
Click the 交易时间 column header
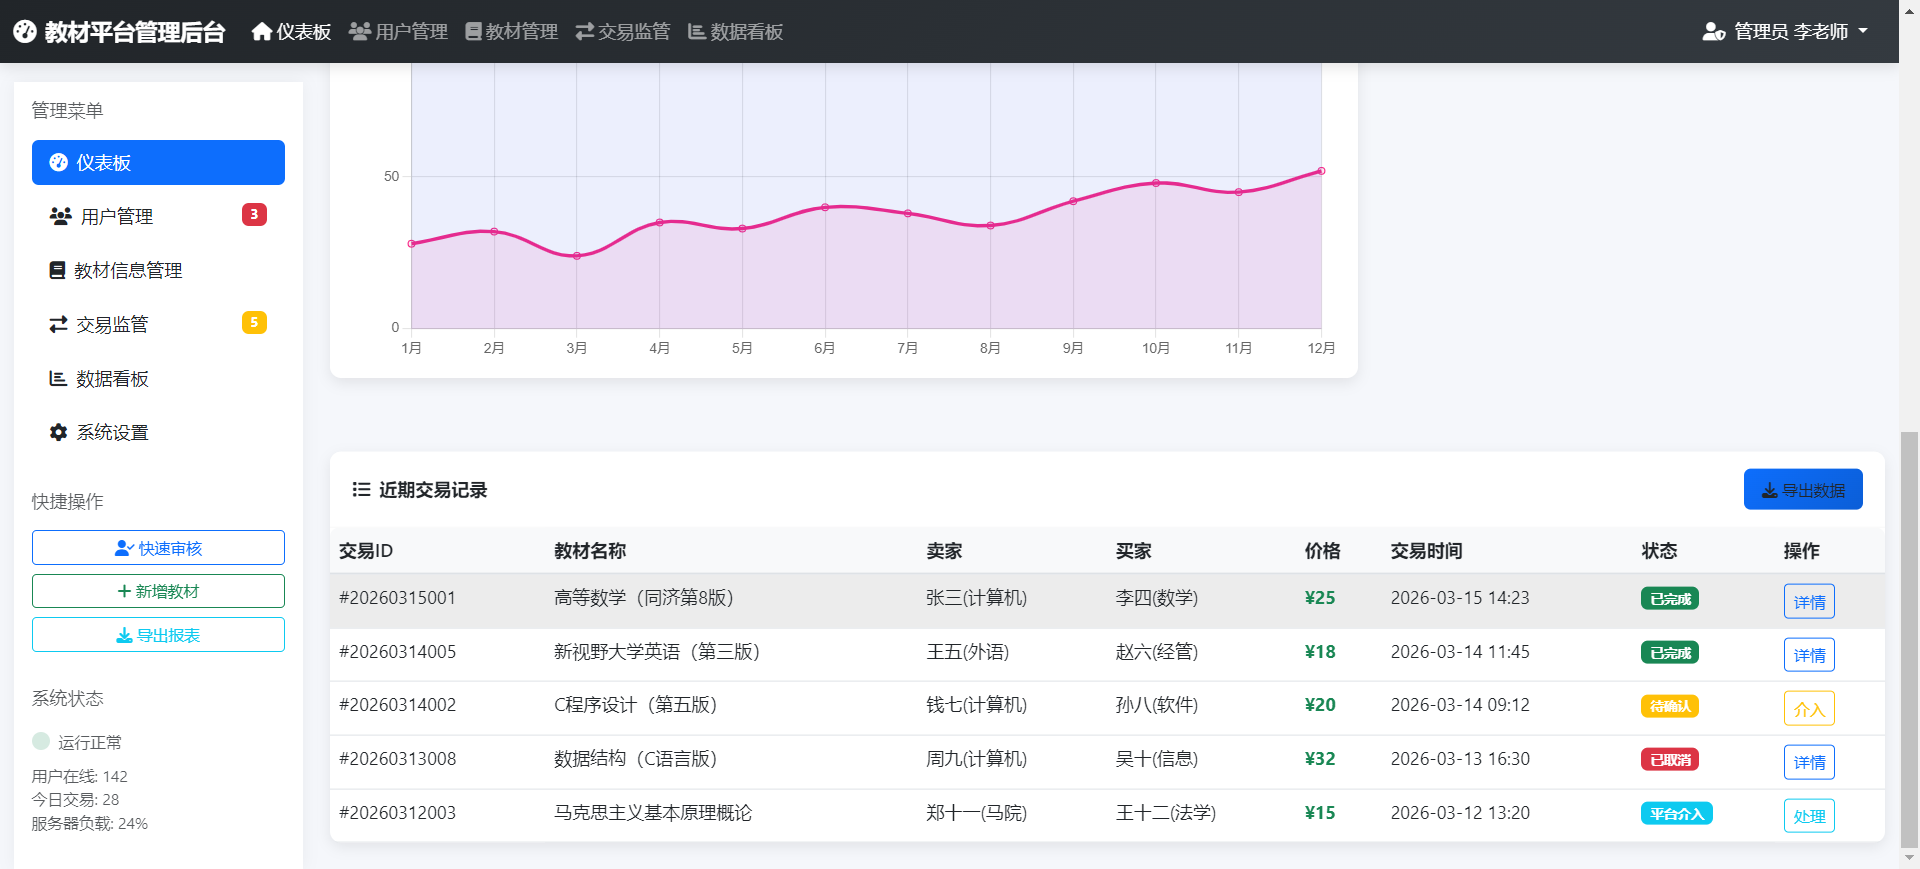1426,551
